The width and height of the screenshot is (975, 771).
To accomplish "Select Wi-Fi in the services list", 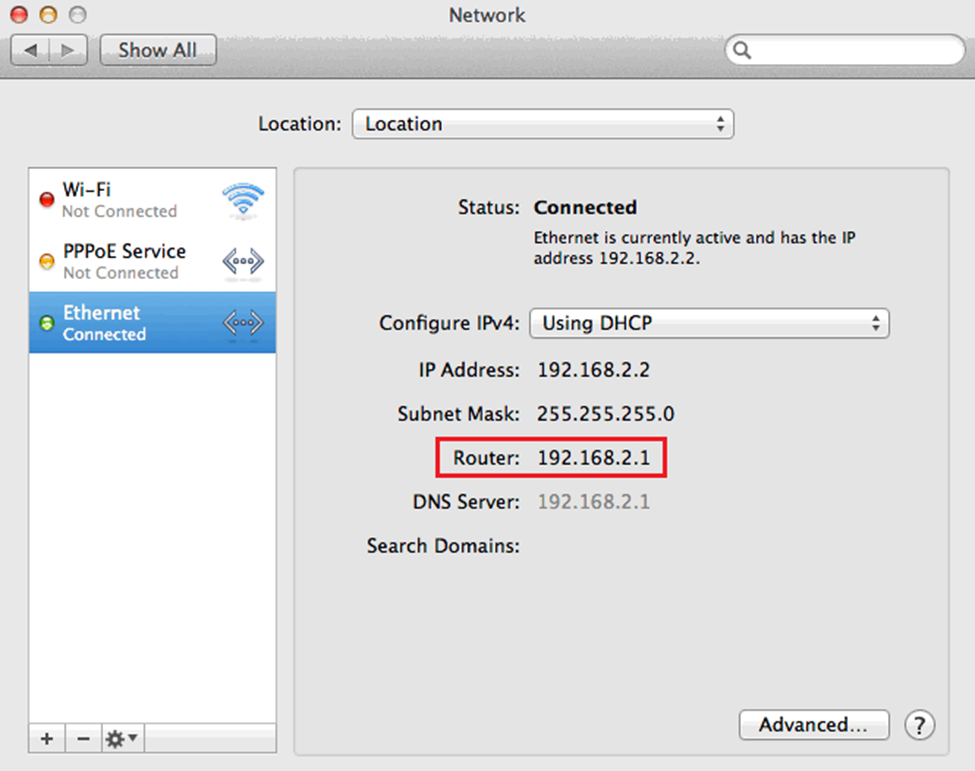I will tap(120, 200).
